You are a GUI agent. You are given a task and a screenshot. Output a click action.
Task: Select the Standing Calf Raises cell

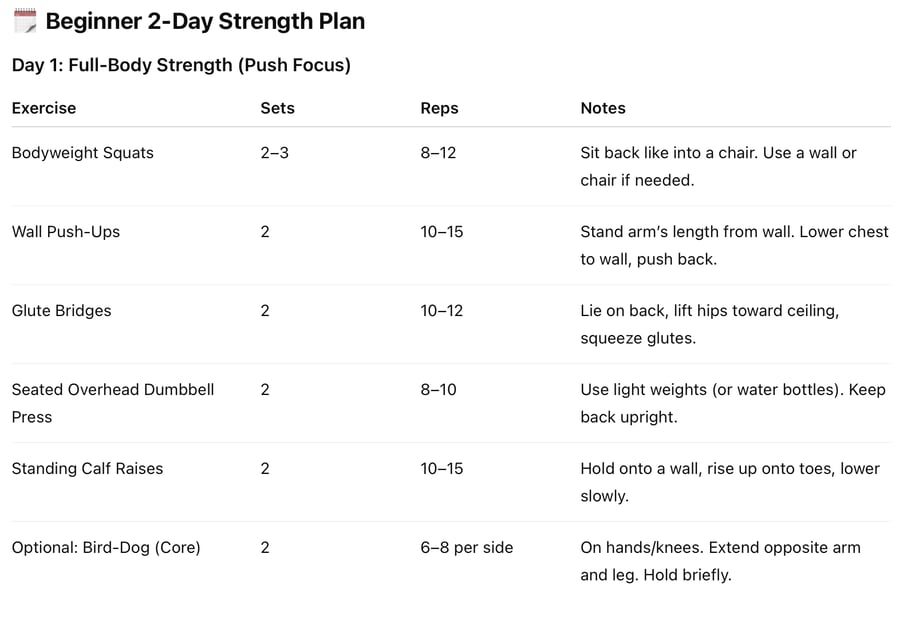point(88,468)
